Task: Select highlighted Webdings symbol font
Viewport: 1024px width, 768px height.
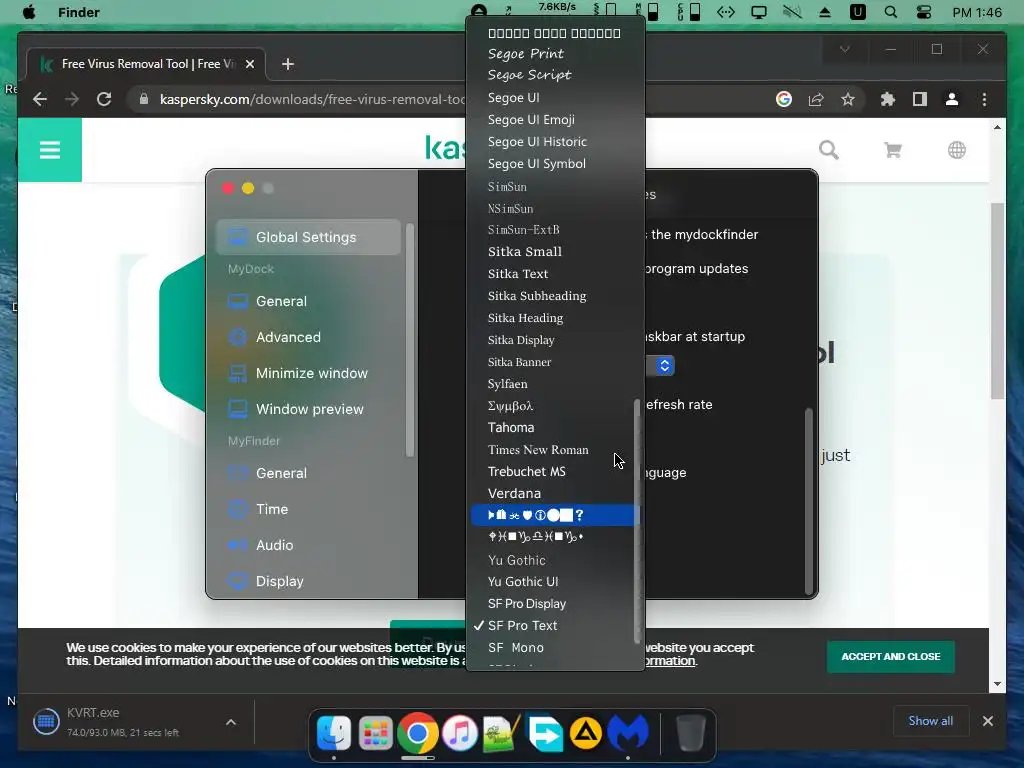Action: click(x=552, y=515)
